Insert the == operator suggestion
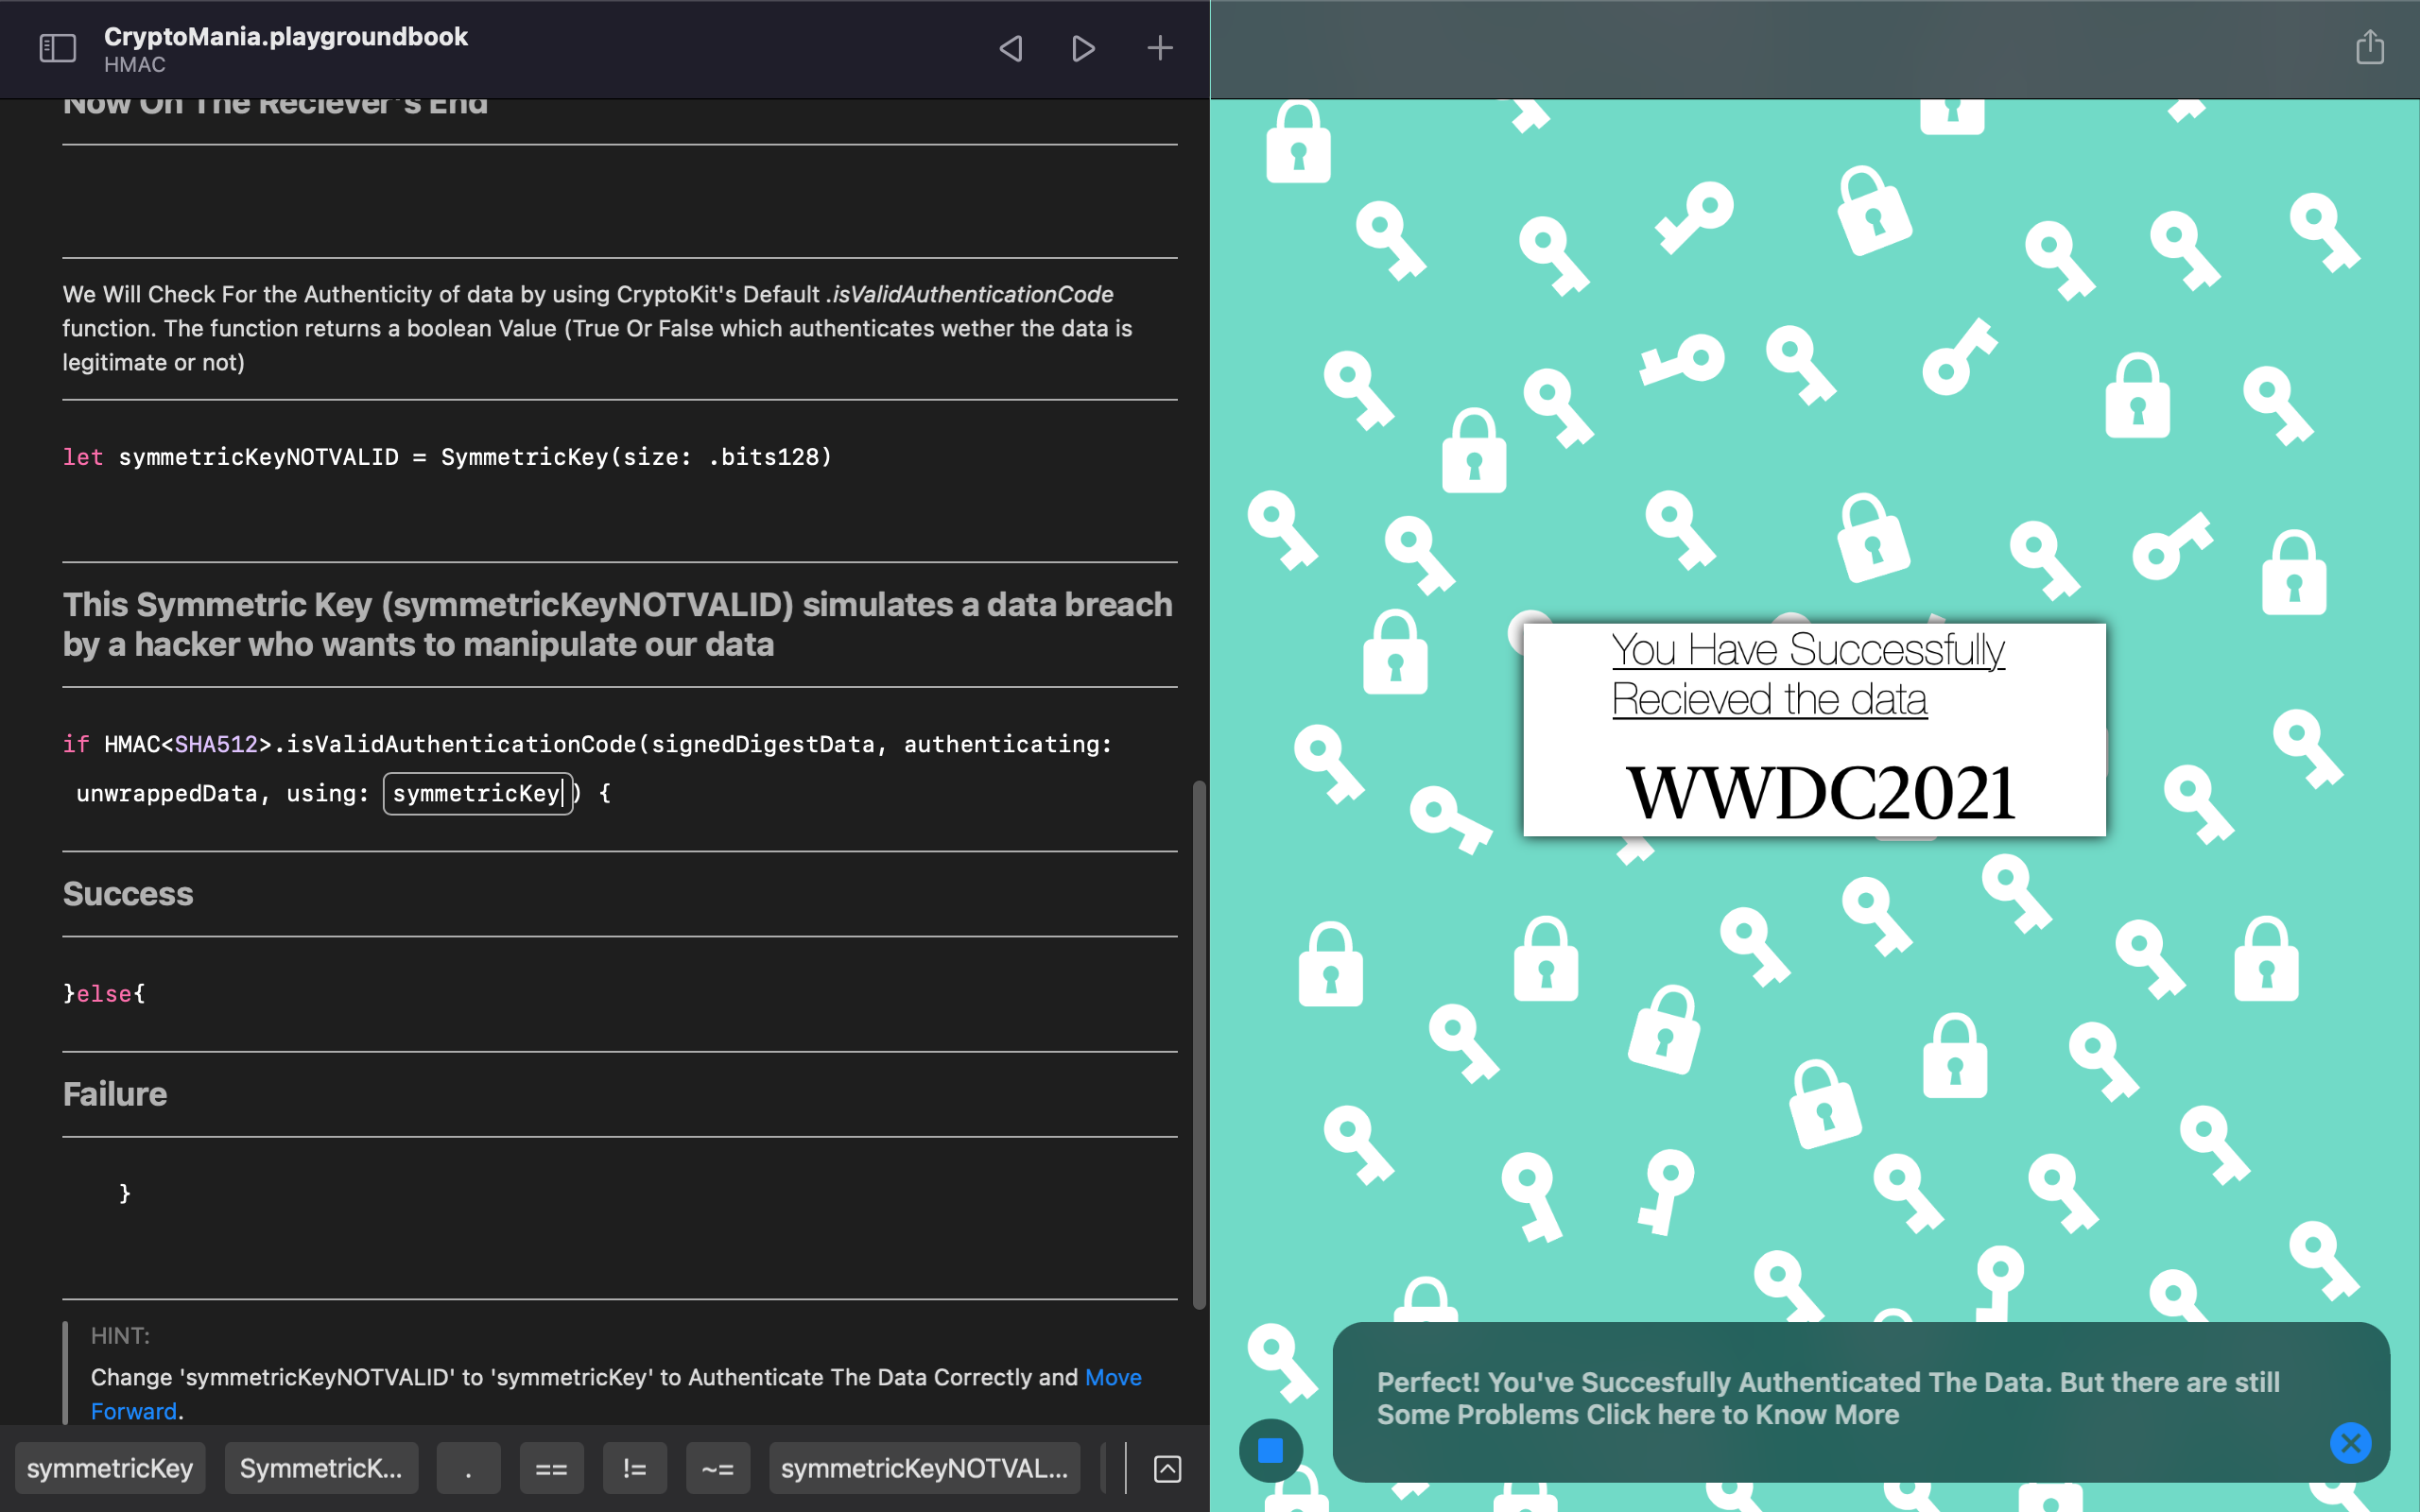2420x1512 pixels. pos(551,1468)
